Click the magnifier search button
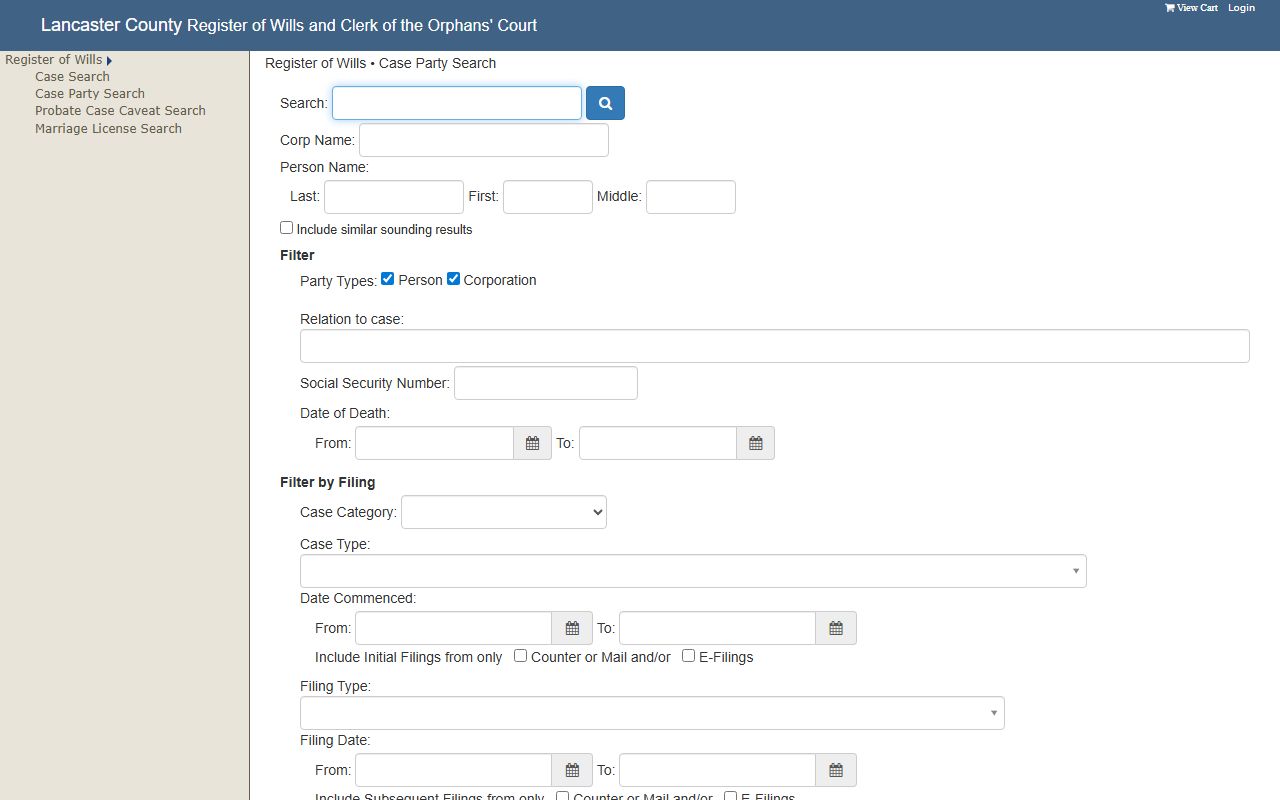The image size is (1280, 800). pyautogui.click(x=605, y=103)
